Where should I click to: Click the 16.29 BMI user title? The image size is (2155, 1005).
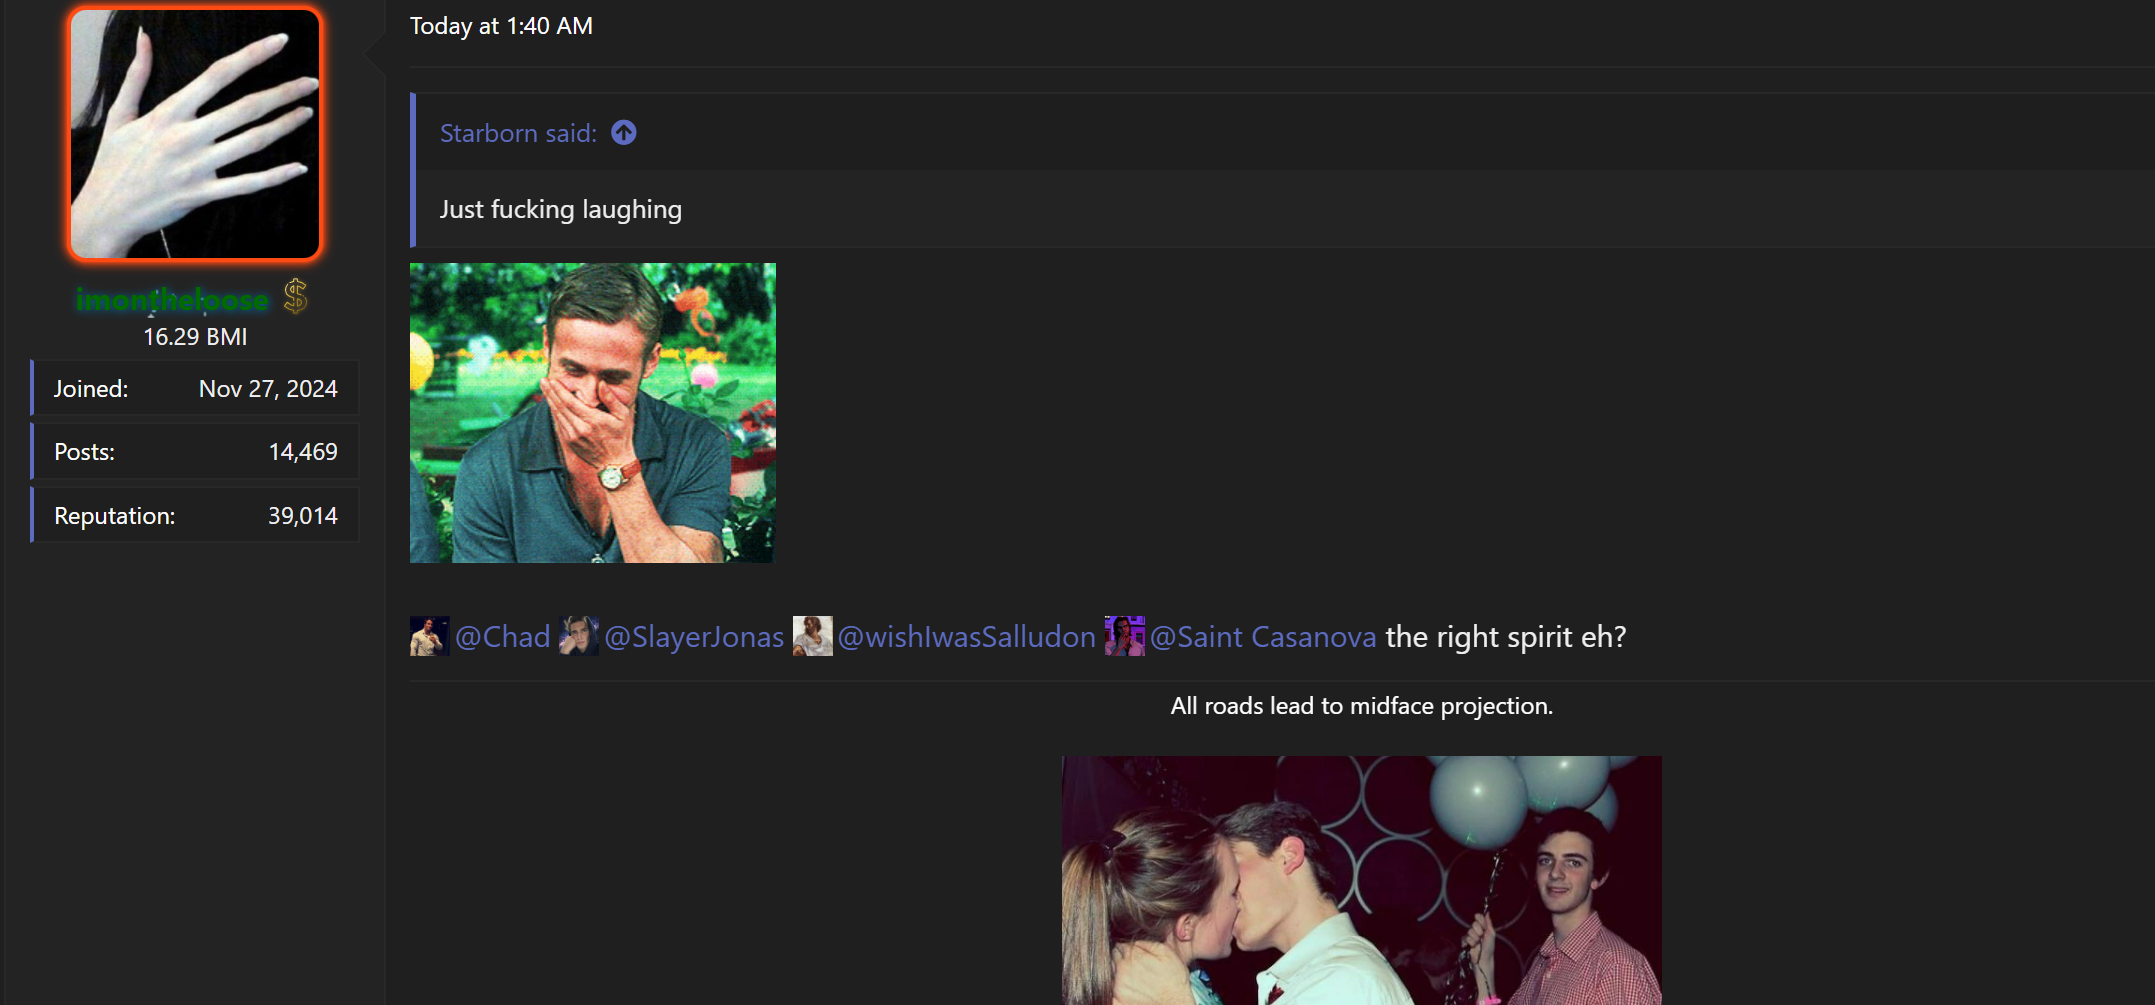click(x=195, y=337)
